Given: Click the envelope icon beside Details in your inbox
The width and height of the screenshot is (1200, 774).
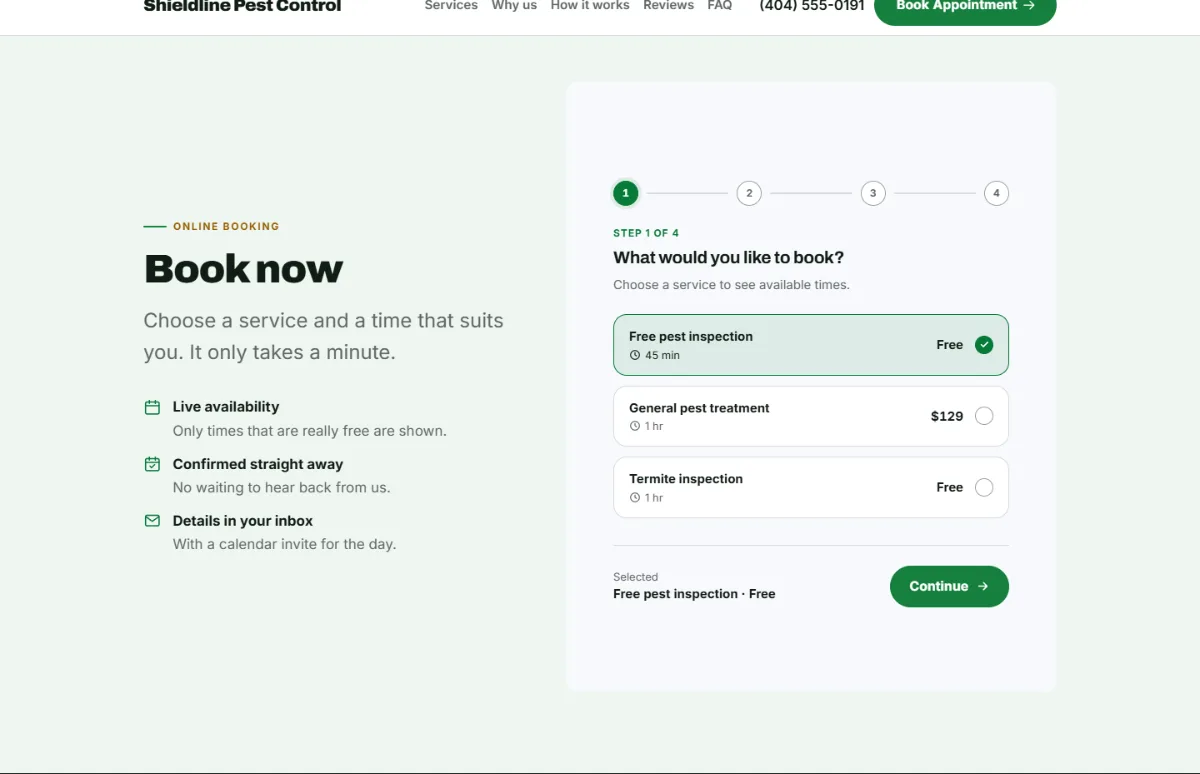Looking at the screenshot, I should click(x=152, y=521).
